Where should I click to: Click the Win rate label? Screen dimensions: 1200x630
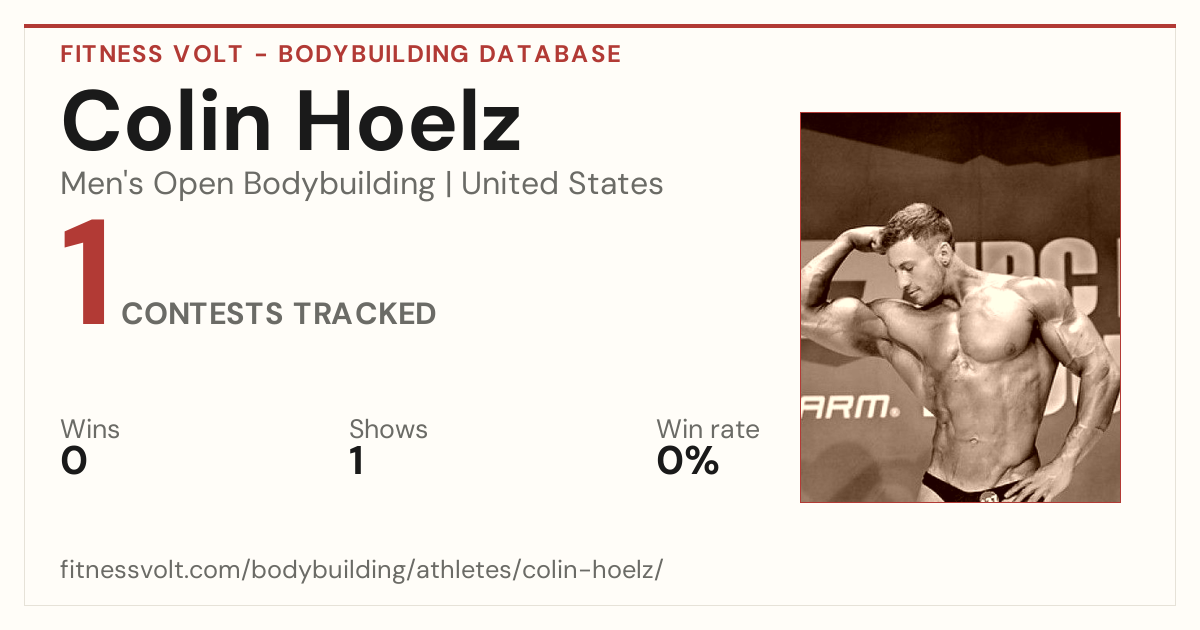[708, 429]
